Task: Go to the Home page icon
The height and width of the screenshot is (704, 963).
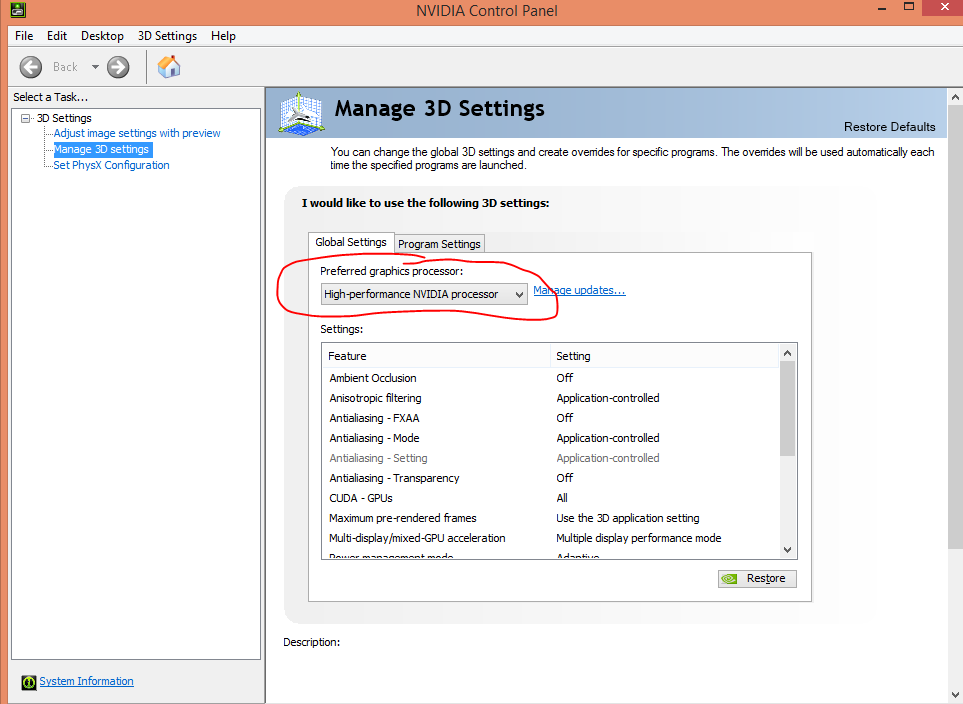Action: [169, 66]
